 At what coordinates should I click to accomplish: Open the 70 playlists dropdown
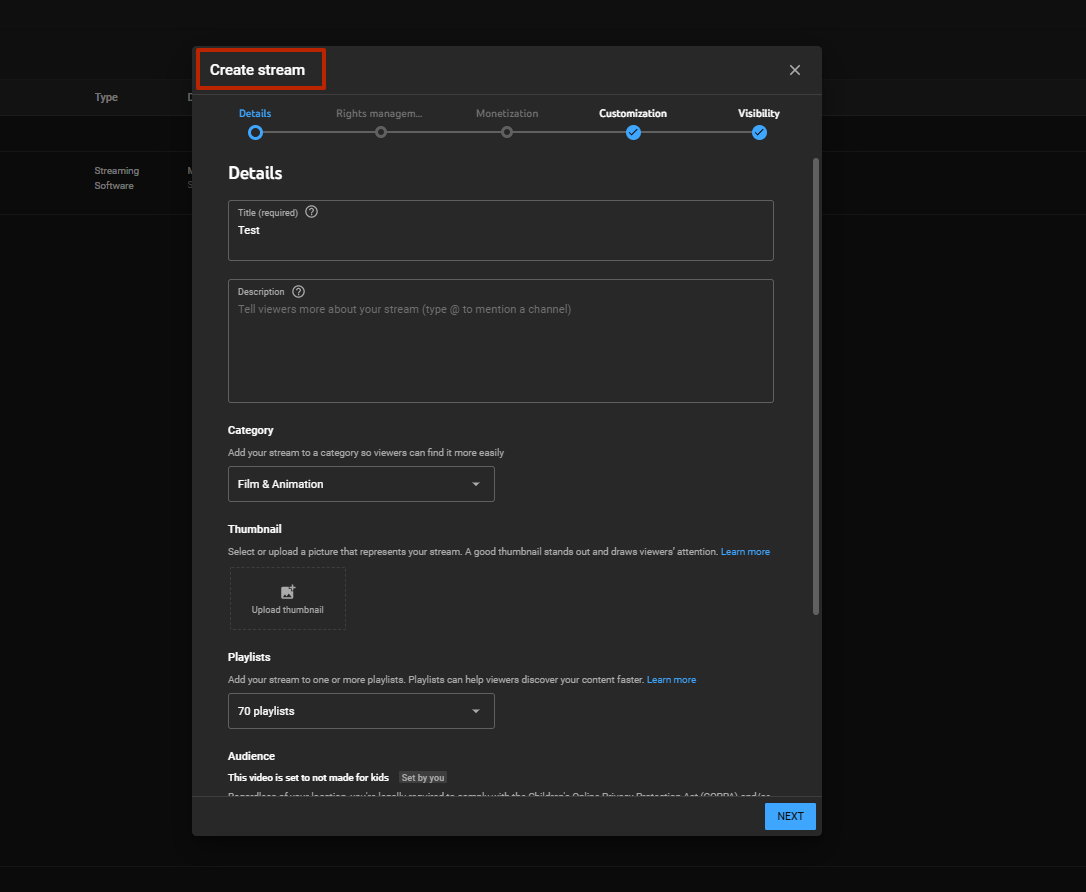tap(361, 711)
